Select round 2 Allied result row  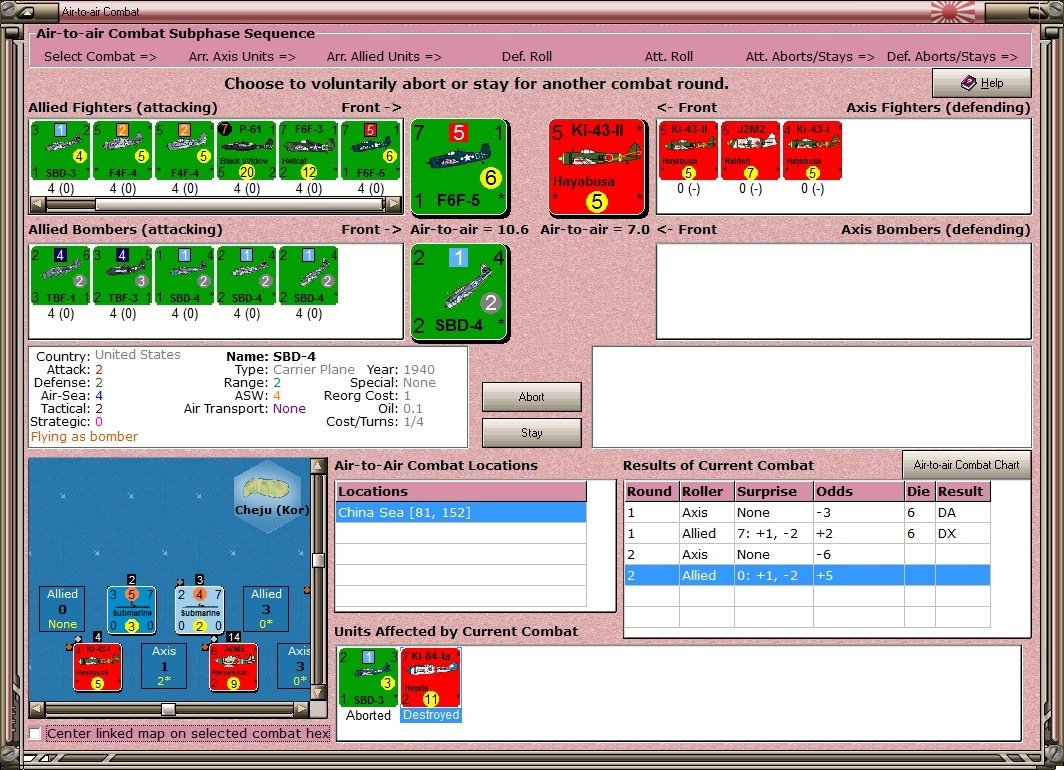pos(807,575)
